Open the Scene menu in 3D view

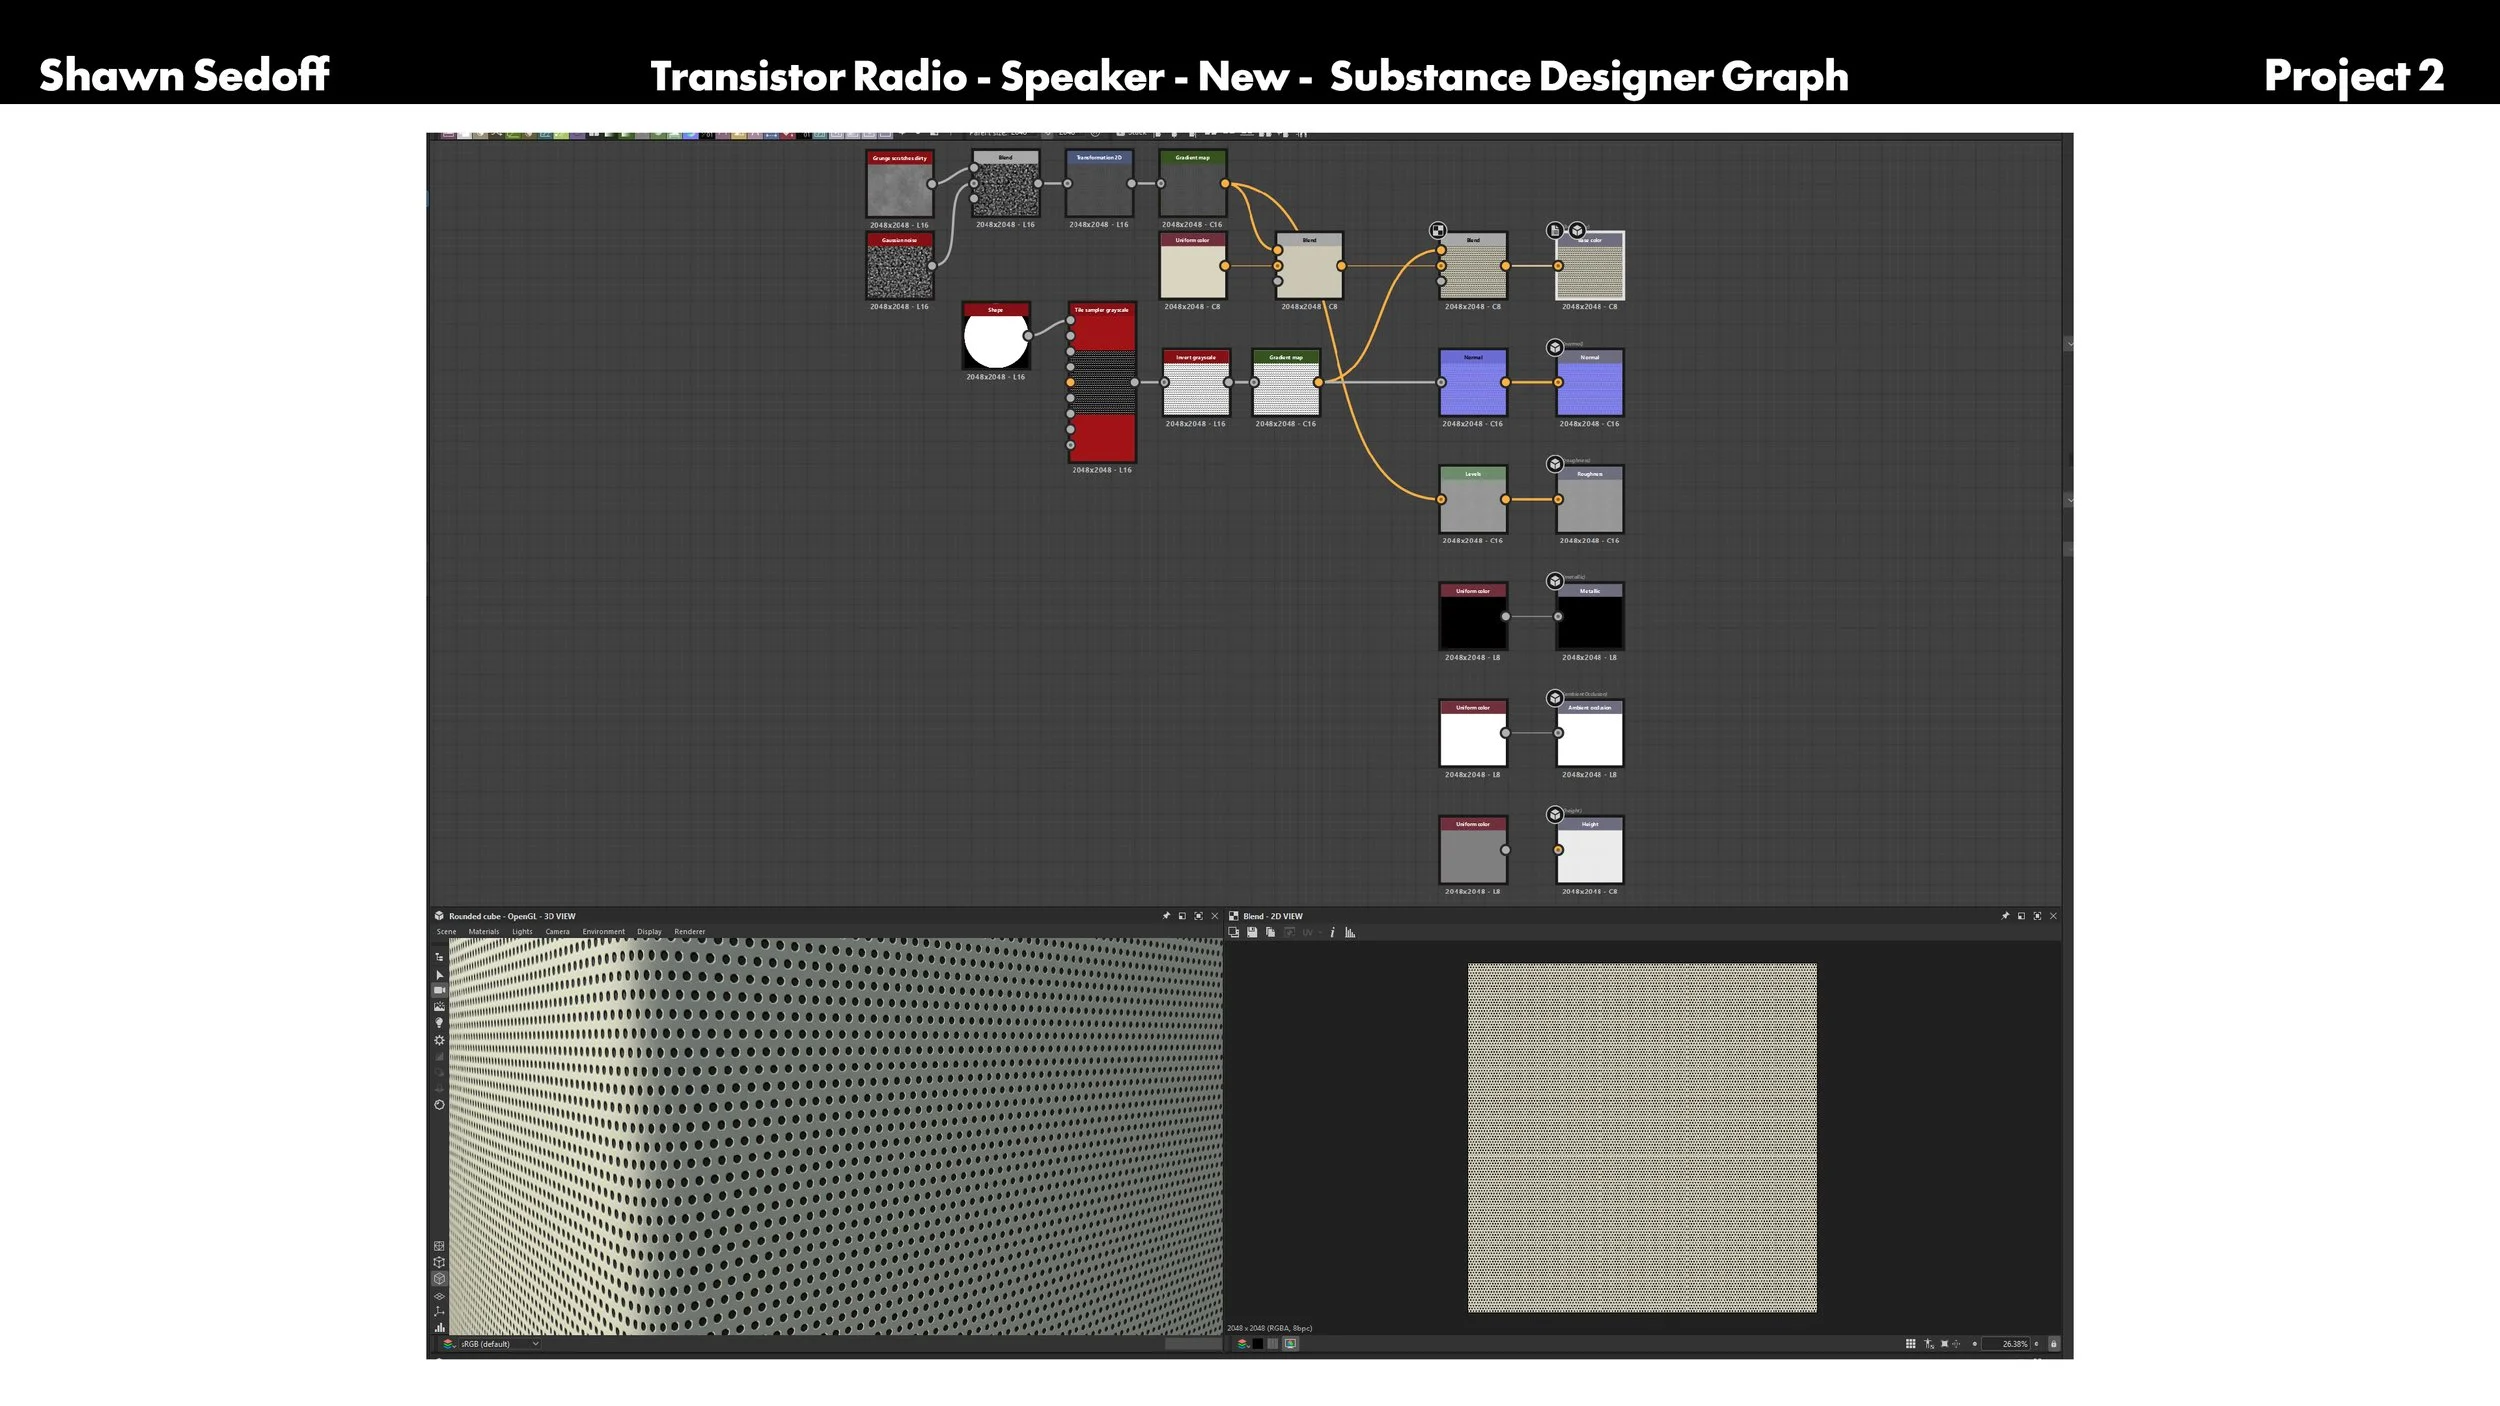[x=446, y=931]
